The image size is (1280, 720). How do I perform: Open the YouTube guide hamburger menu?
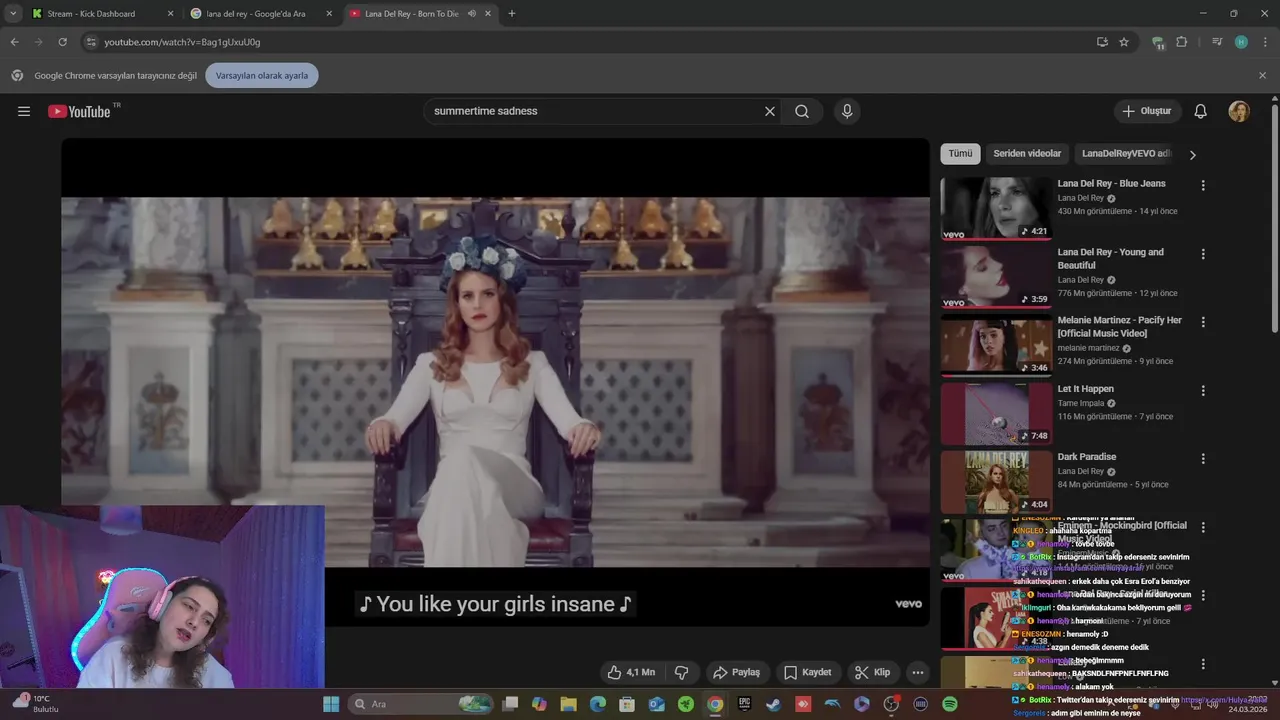[24, 111]
